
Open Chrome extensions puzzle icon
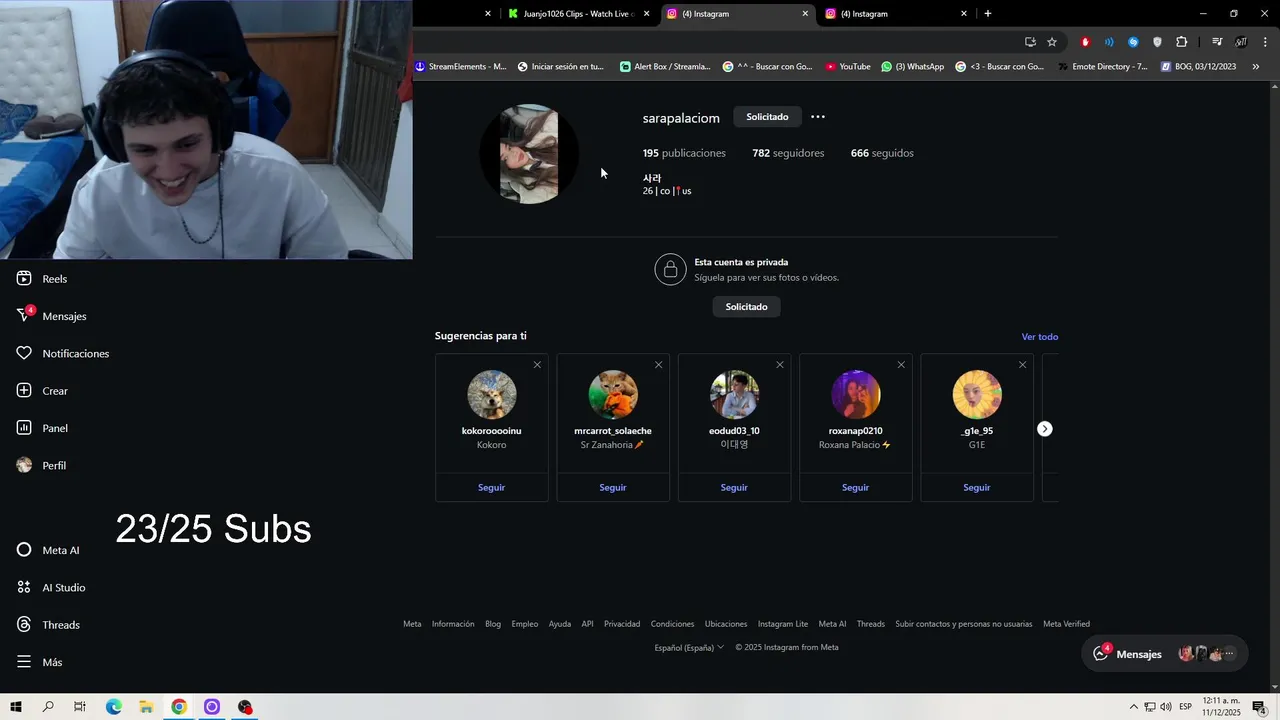(1181, 42)
